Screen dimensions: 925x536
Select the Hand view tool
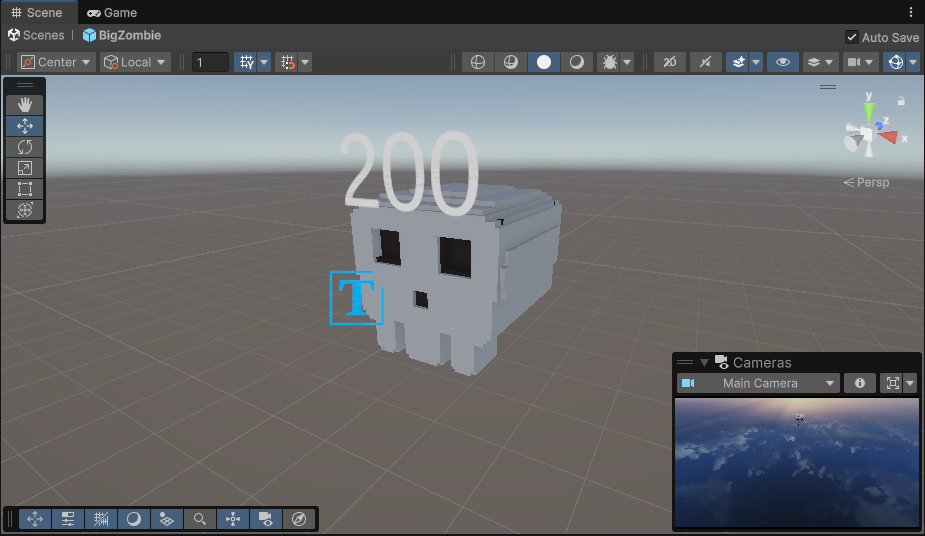25,104
